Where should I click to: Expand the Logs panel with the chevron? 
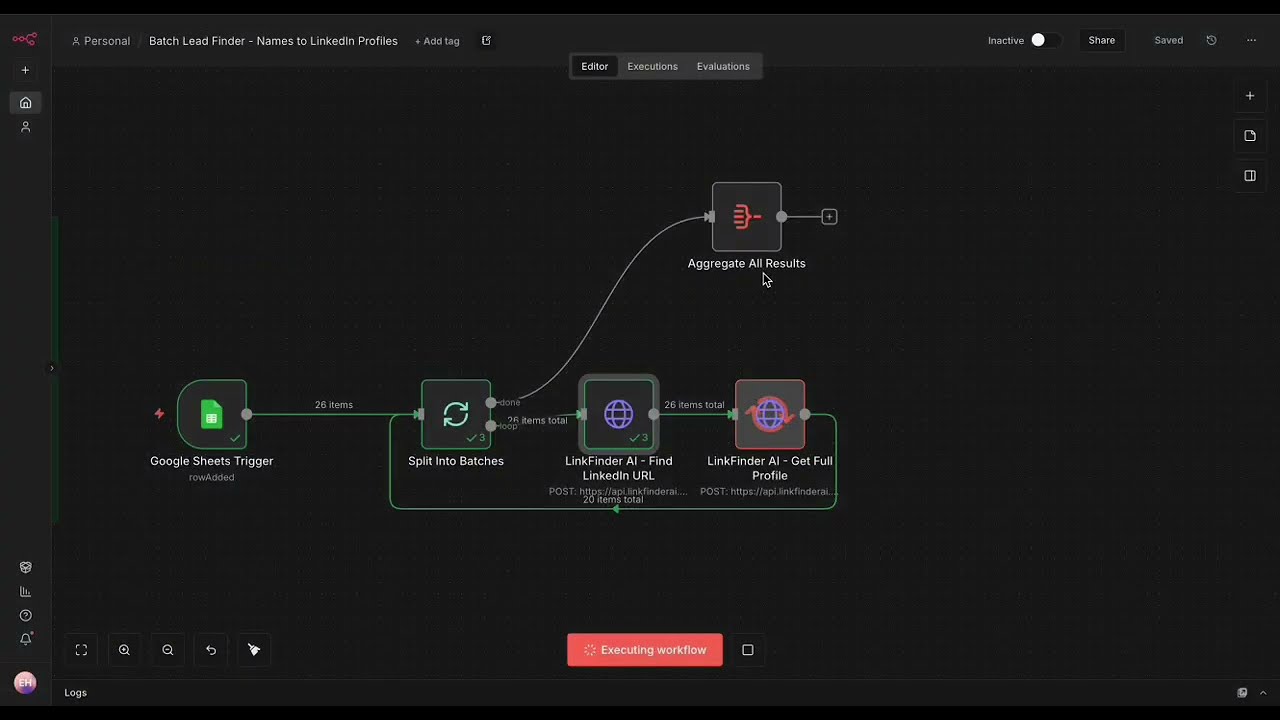tap(1263, 692)
